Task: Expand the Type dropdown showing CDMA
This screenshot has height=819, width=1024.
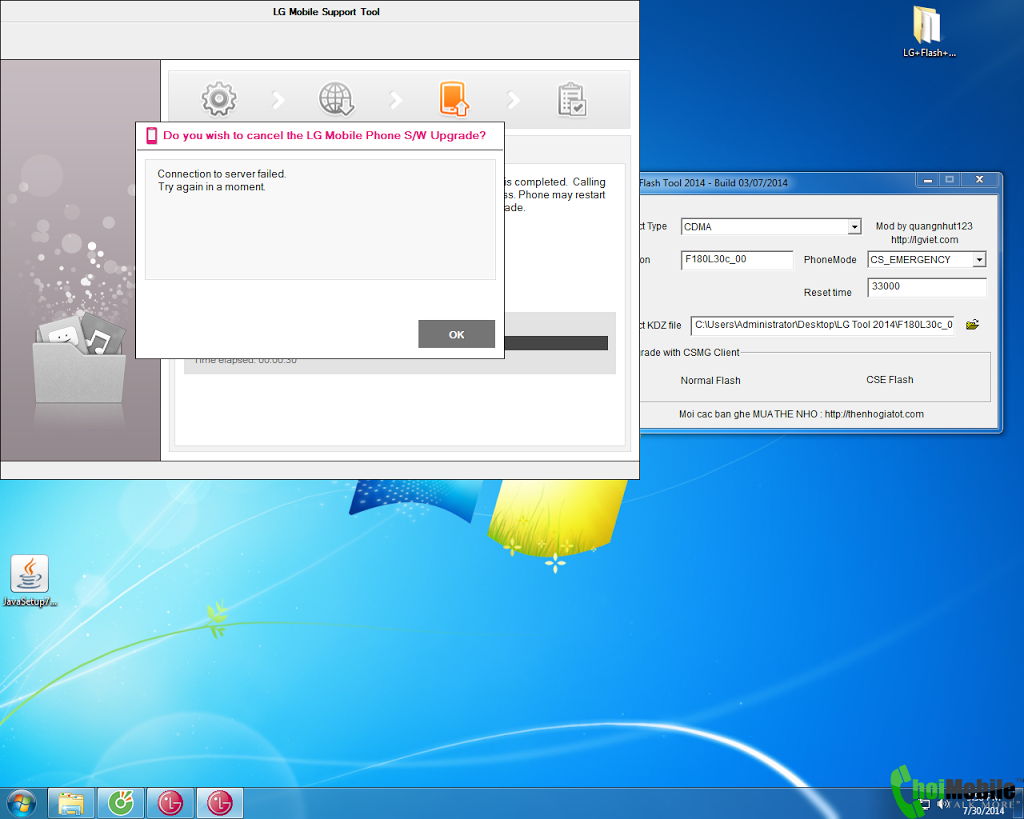Action: coord(854,227)
